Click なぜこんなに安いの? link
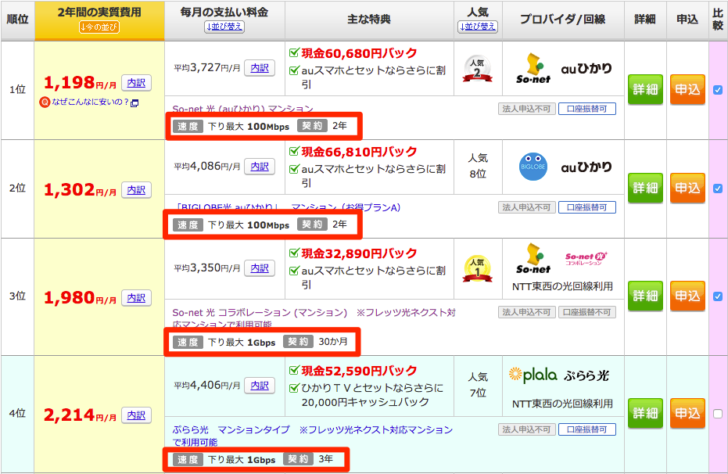 click(90, 102)
